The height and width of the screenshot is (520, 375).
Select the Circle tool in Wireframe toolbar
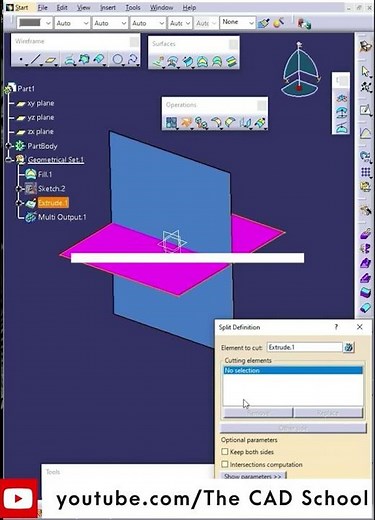(x=117, y=60)
